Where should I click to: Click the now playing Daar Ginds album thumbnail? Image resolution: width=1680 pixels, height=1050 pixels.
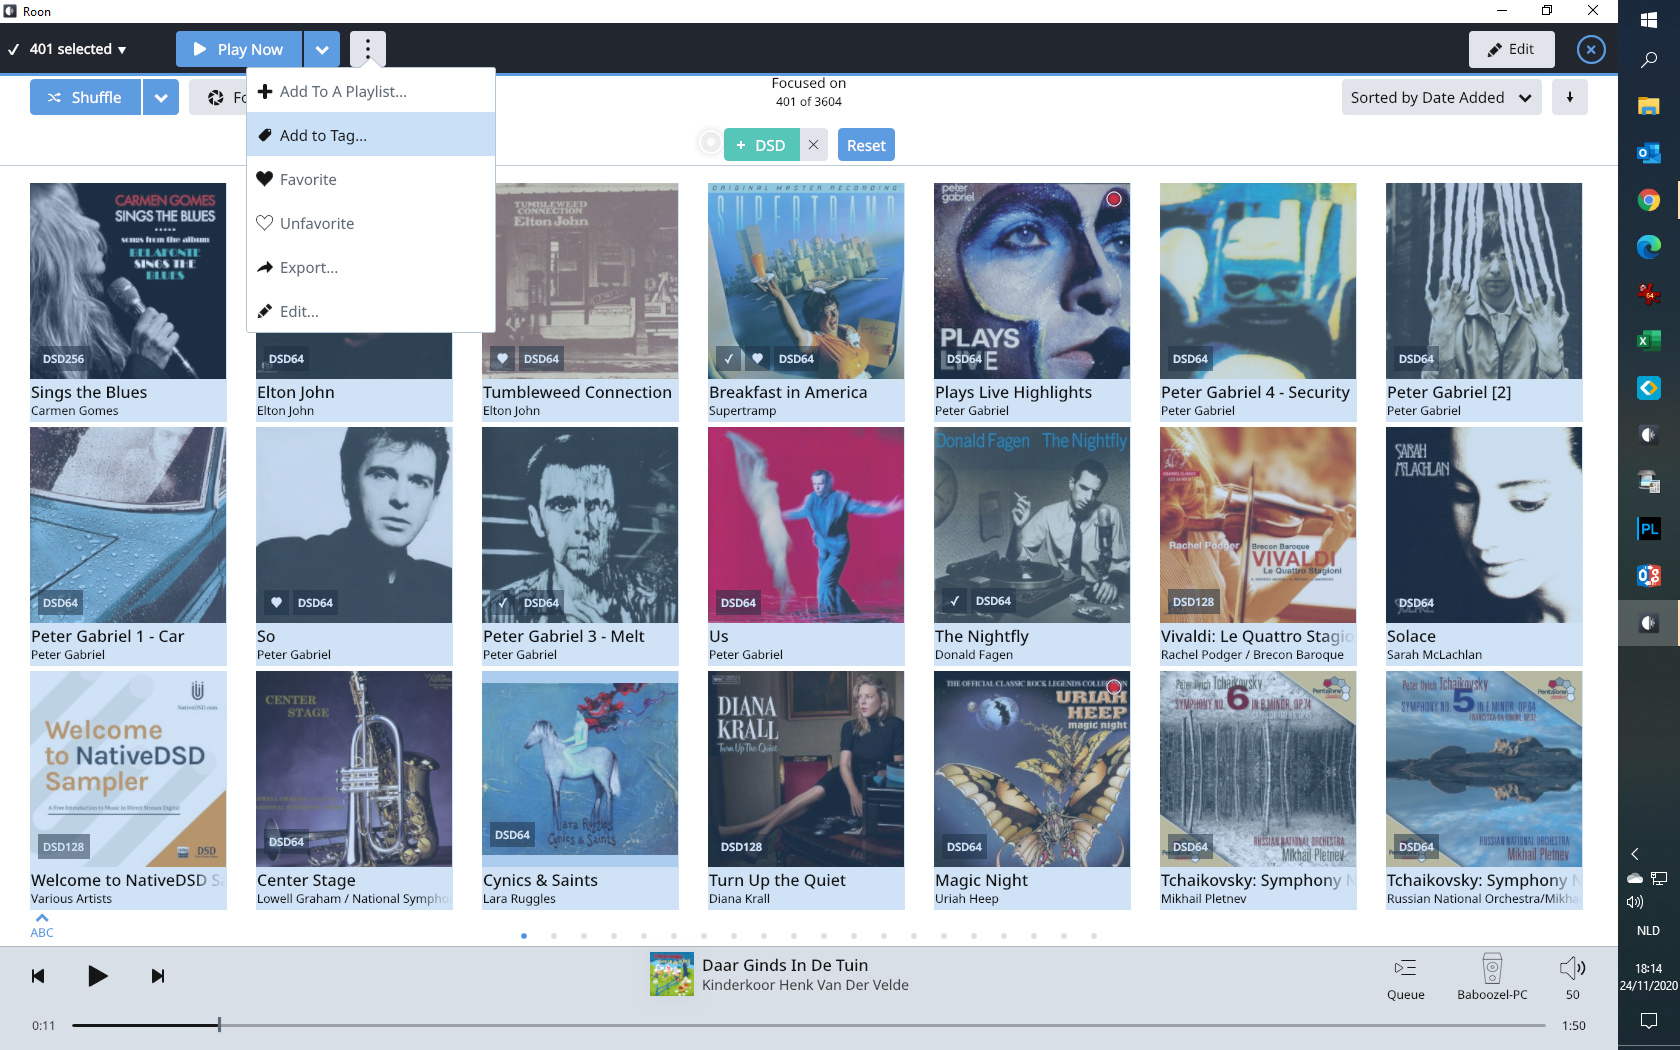[x=671, y=974]
